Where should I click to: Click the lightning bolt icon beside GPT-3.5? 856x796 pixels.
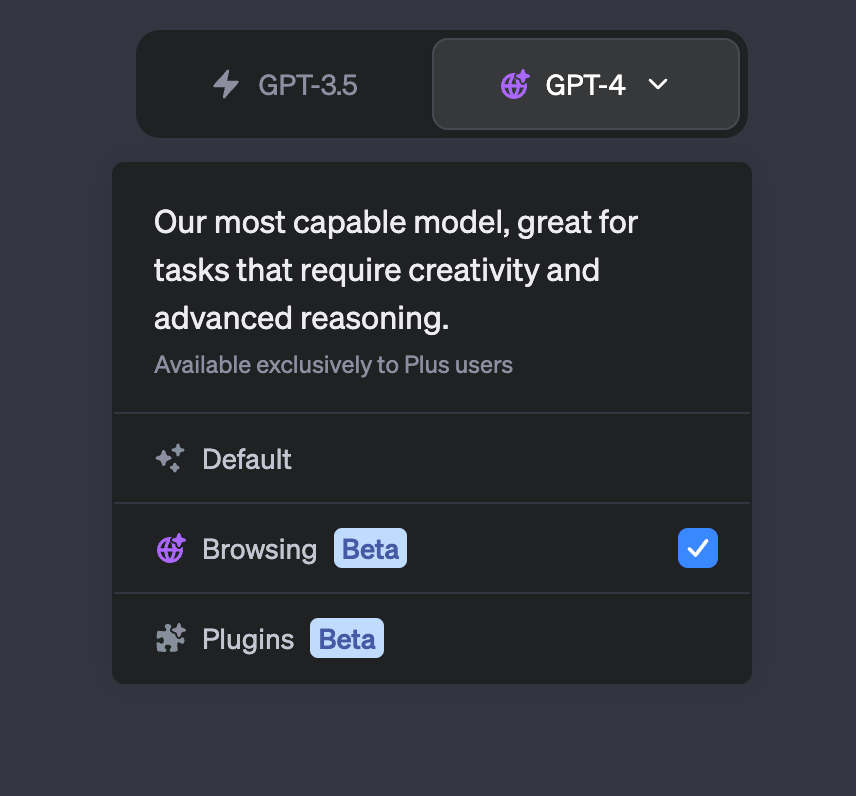(x=226, y=85)
